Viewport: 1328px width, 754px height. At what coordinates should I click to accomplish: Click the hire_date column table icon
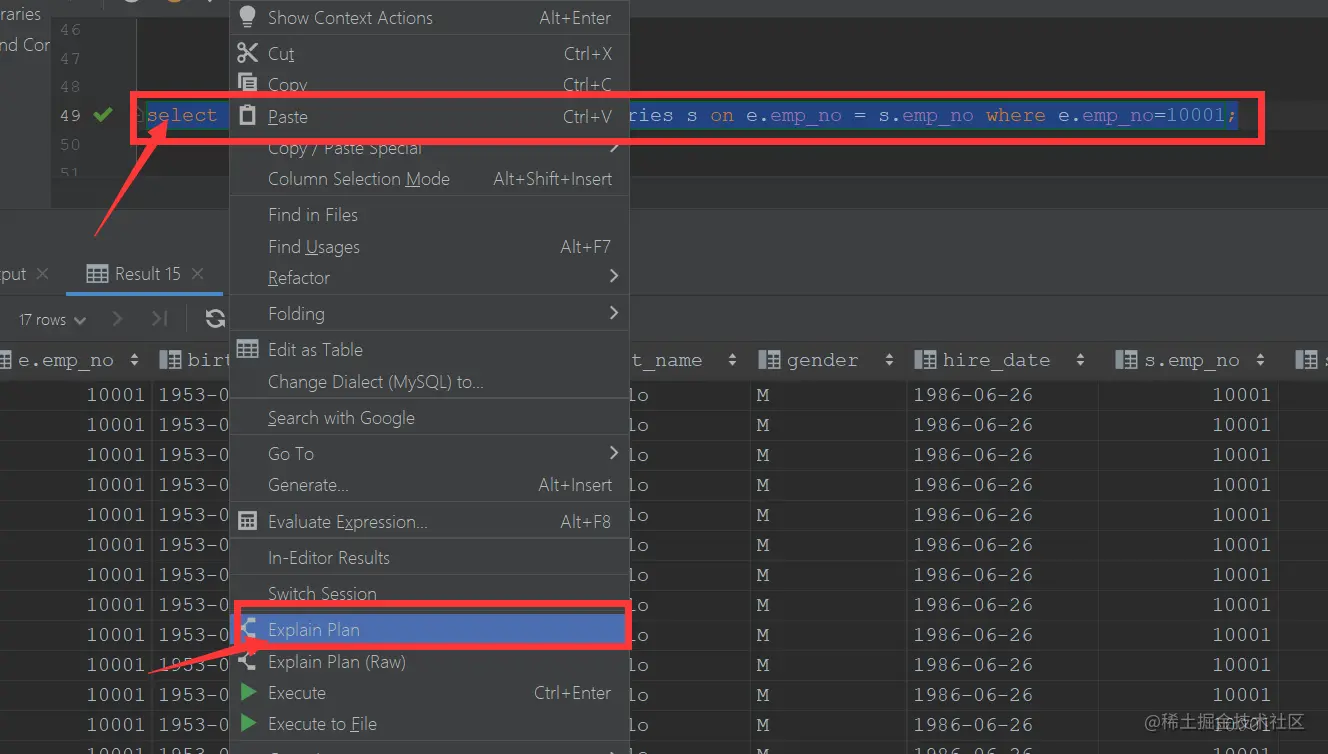(x=925, y=360)
